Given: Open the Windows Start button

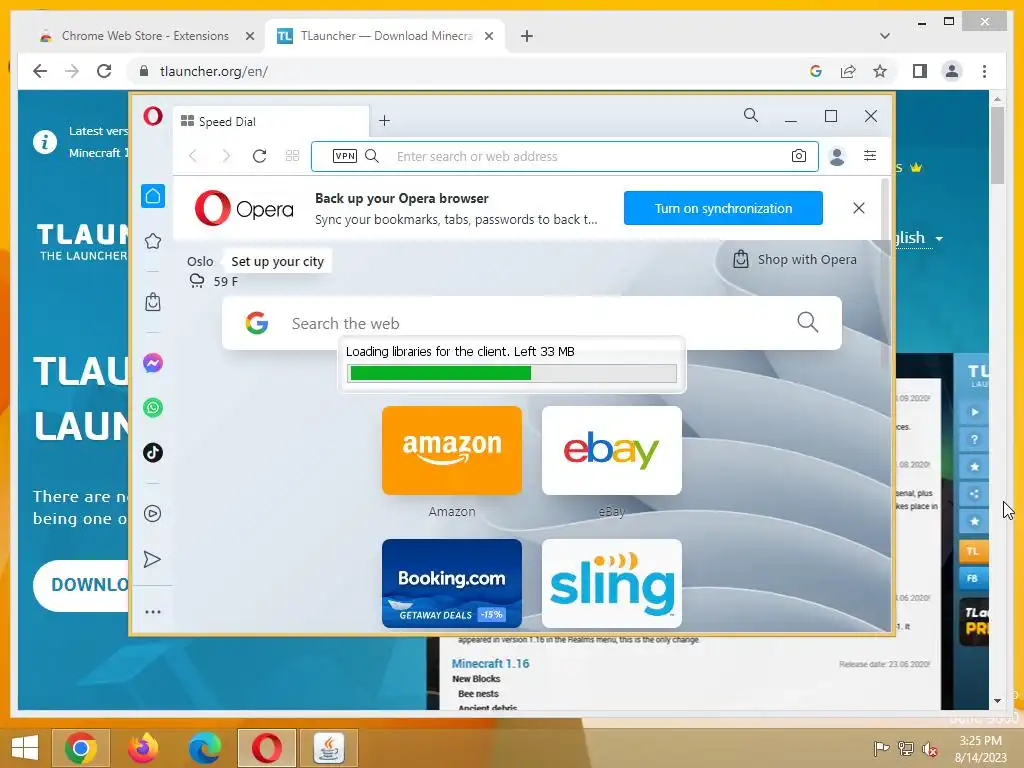Looking at the screenshot, I should (x=25, y=748).
